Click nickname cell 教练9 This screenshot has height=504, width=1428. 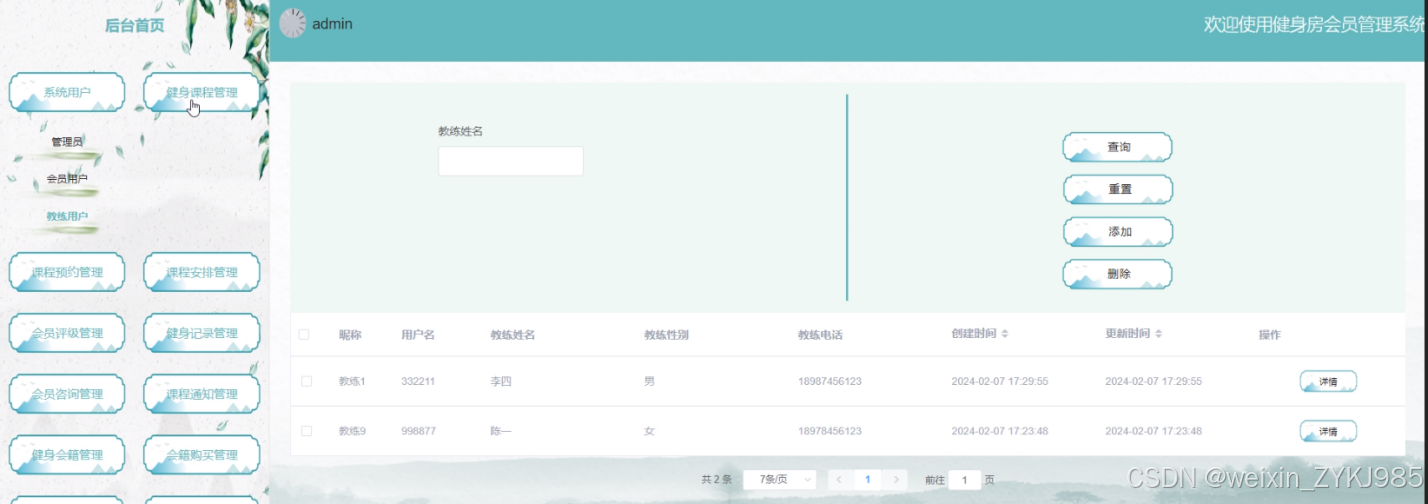[352, 431]
